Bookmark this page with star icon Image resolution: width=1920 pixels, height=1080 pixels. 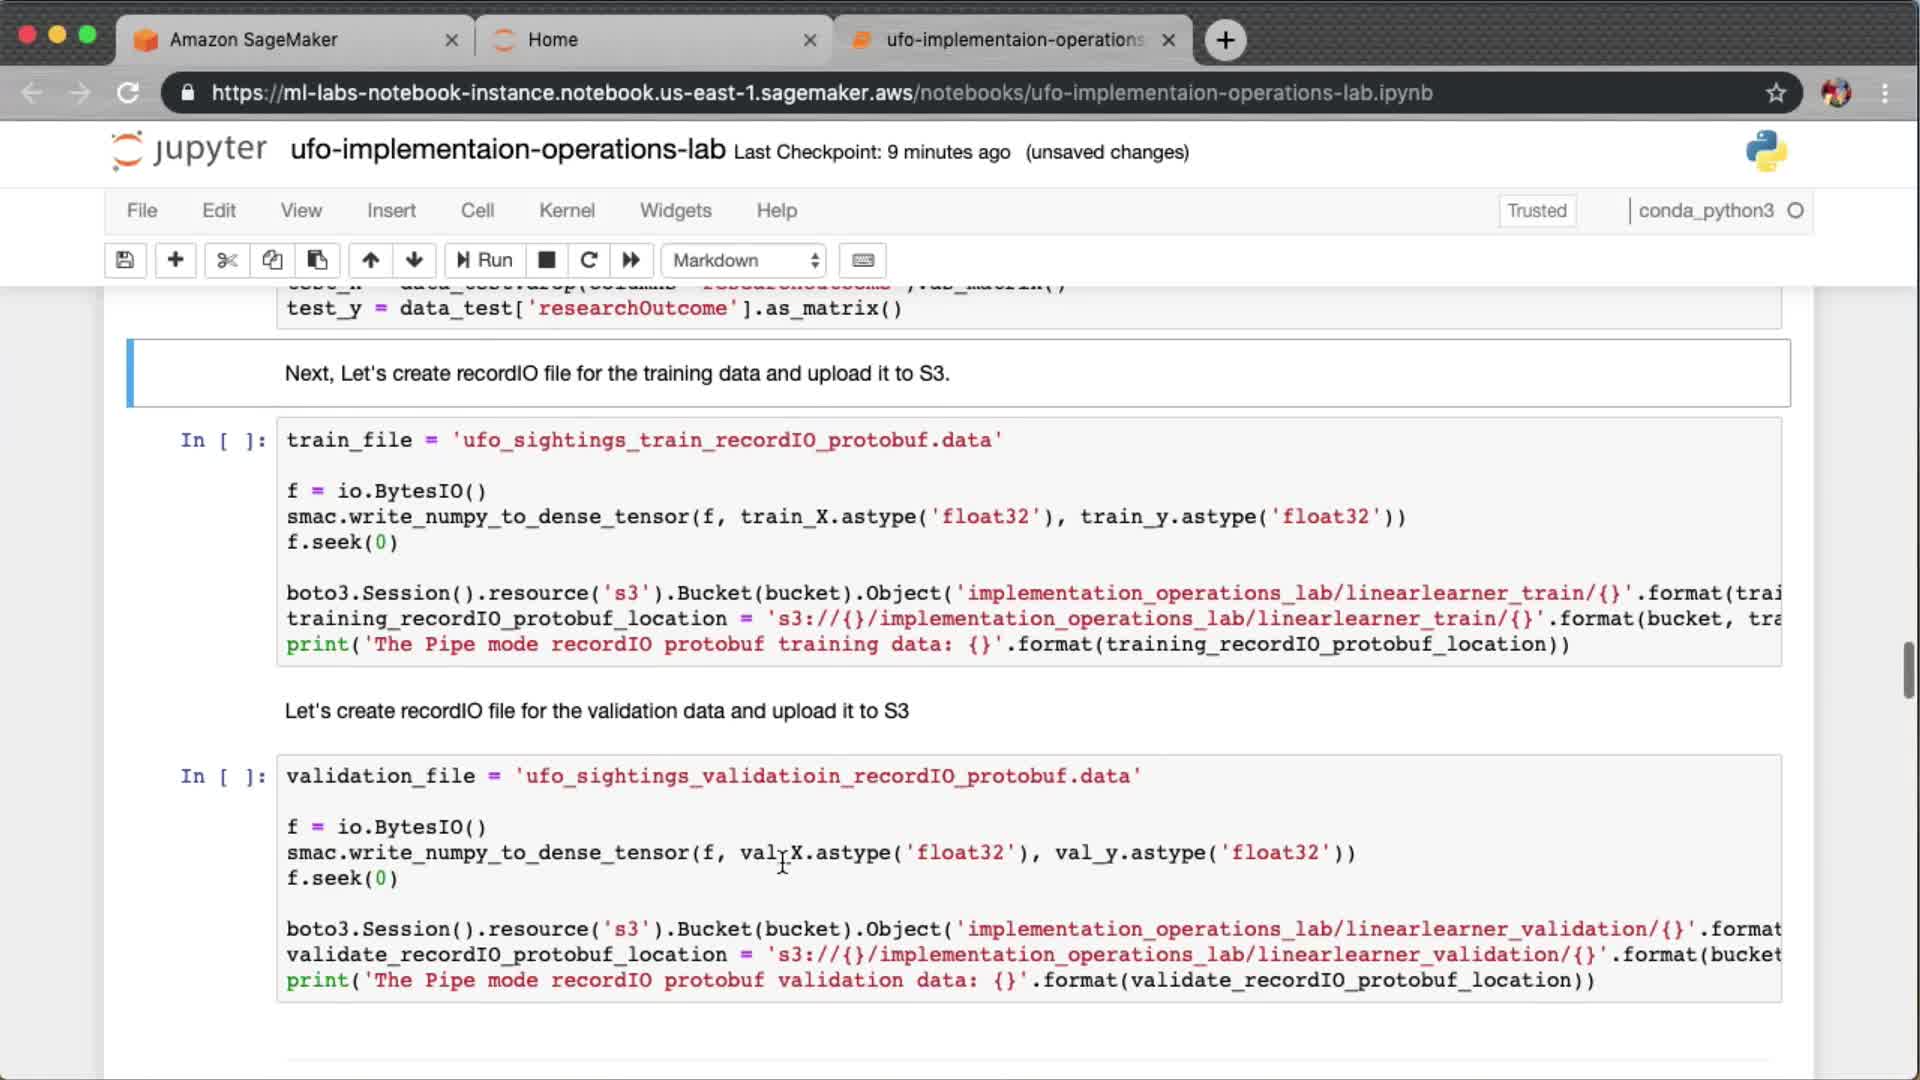1775,93
